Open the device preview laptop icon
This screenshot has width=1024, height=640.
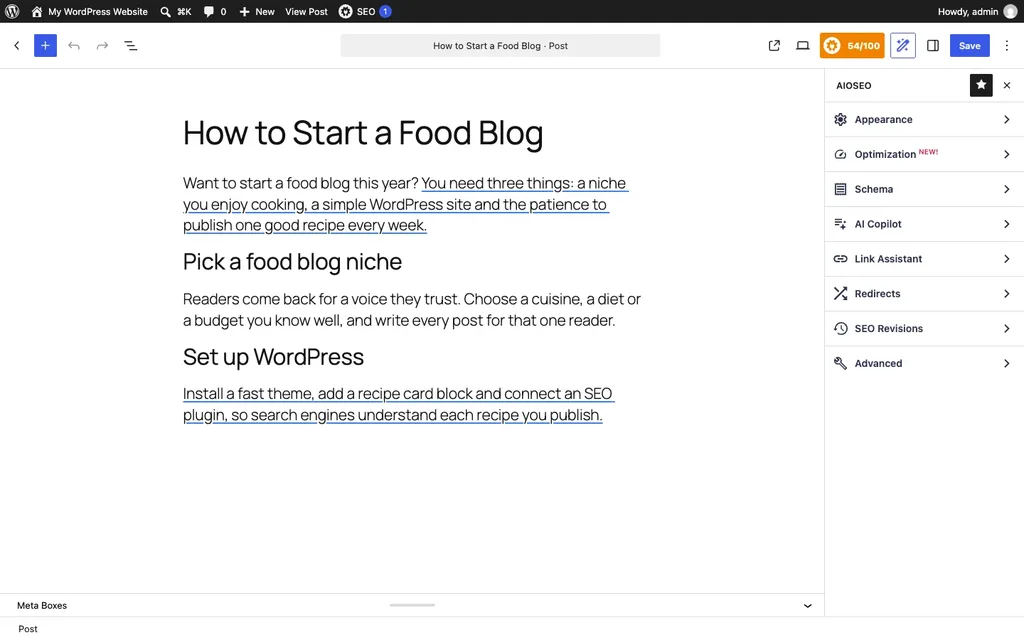(803, 46)
